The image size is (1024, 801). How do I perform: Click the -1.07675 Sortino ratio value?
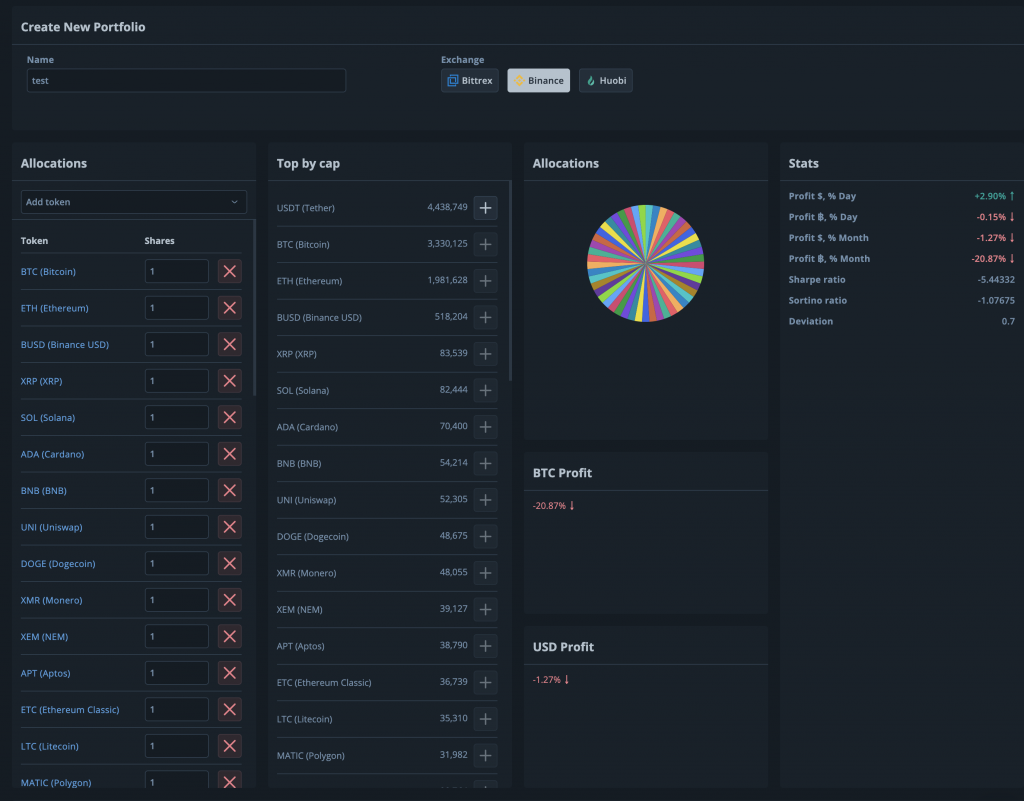[996, 300]
